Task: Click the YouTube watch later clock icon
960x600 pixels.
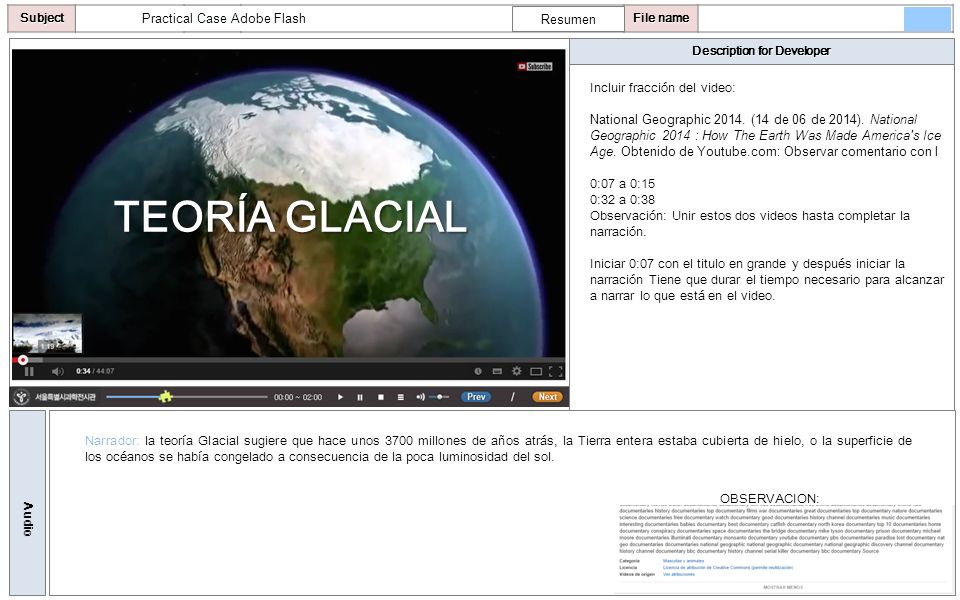Action: (478, 371)
